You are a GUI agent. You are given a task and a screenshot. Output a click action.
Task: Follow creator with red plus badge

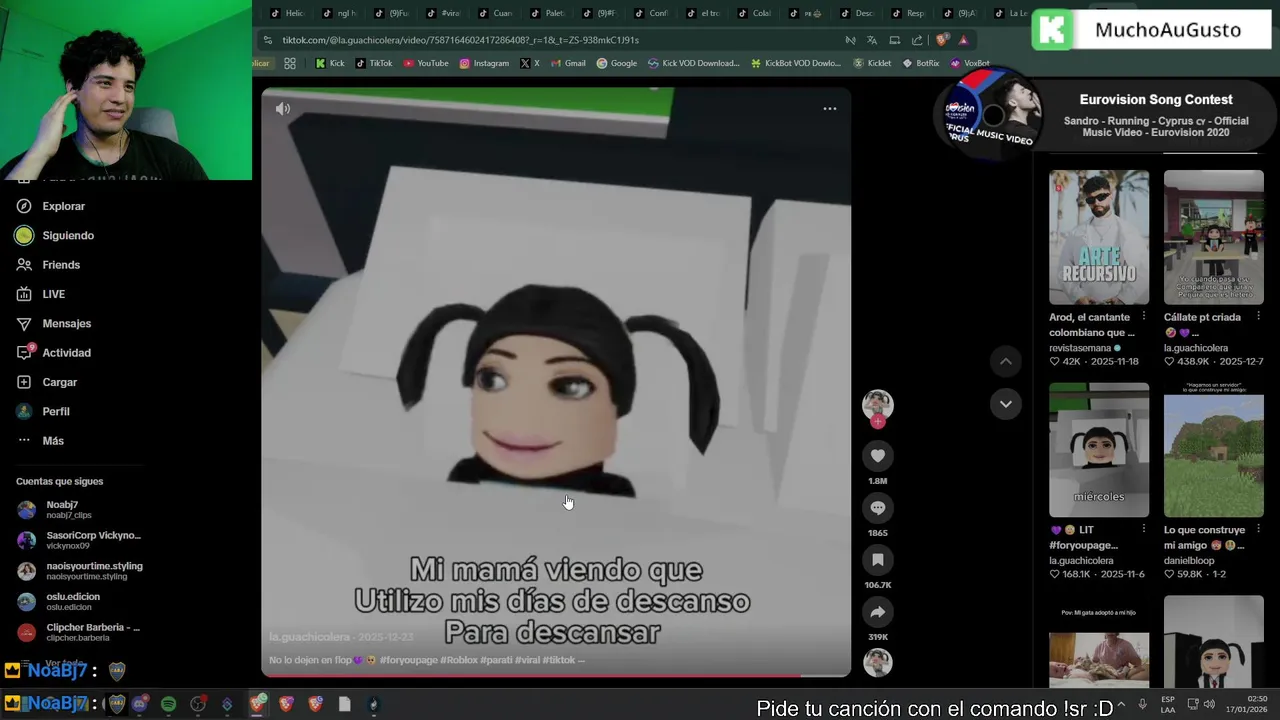tap(878, 422)
